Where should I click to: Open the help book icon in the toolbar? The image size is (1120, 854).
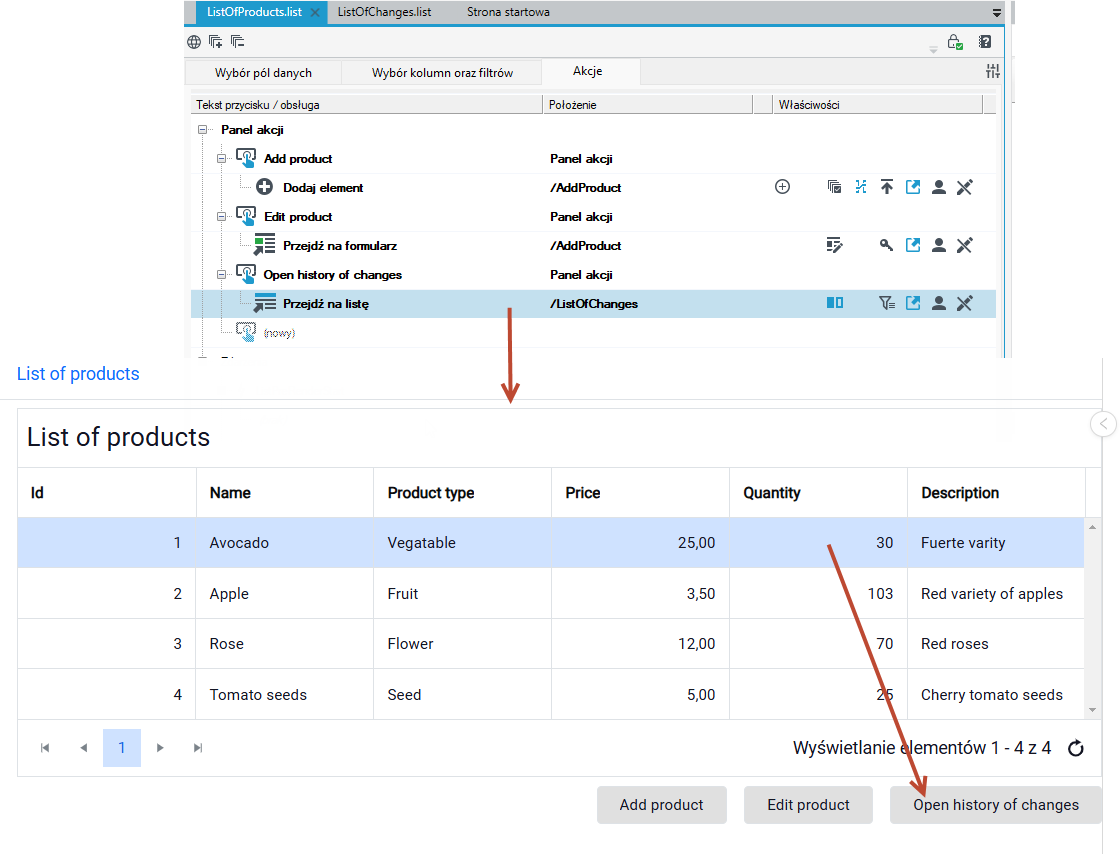[985, 42]
